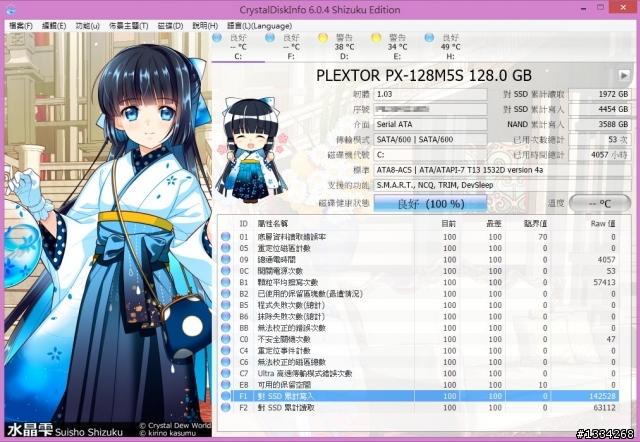Screen dimensions: 640x442
Task: Click status orb of attribute C4 row
Action: click(225, 351)
